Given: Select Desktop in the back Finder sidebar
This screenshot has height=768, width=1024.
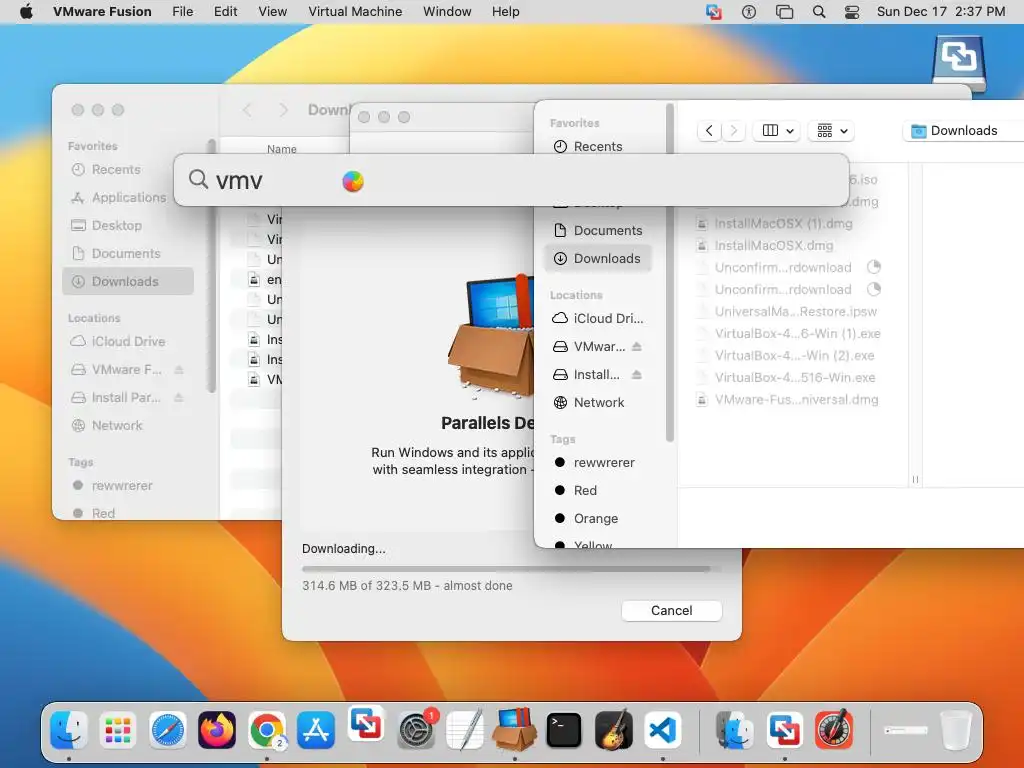Looking at the screenshot, I should pos(128,225).
